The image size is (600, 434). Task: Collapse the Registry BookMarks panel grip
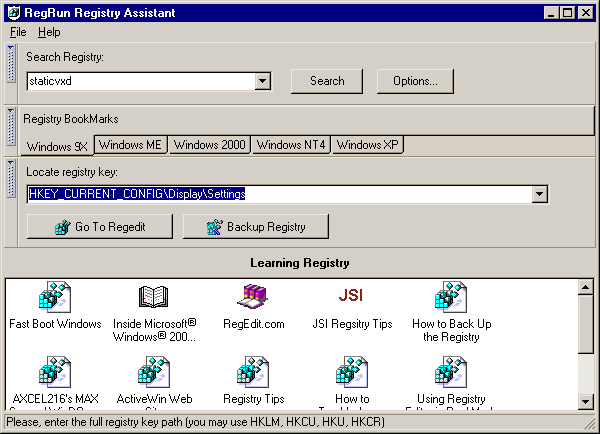pyautogui.click(x=11, y=127)
